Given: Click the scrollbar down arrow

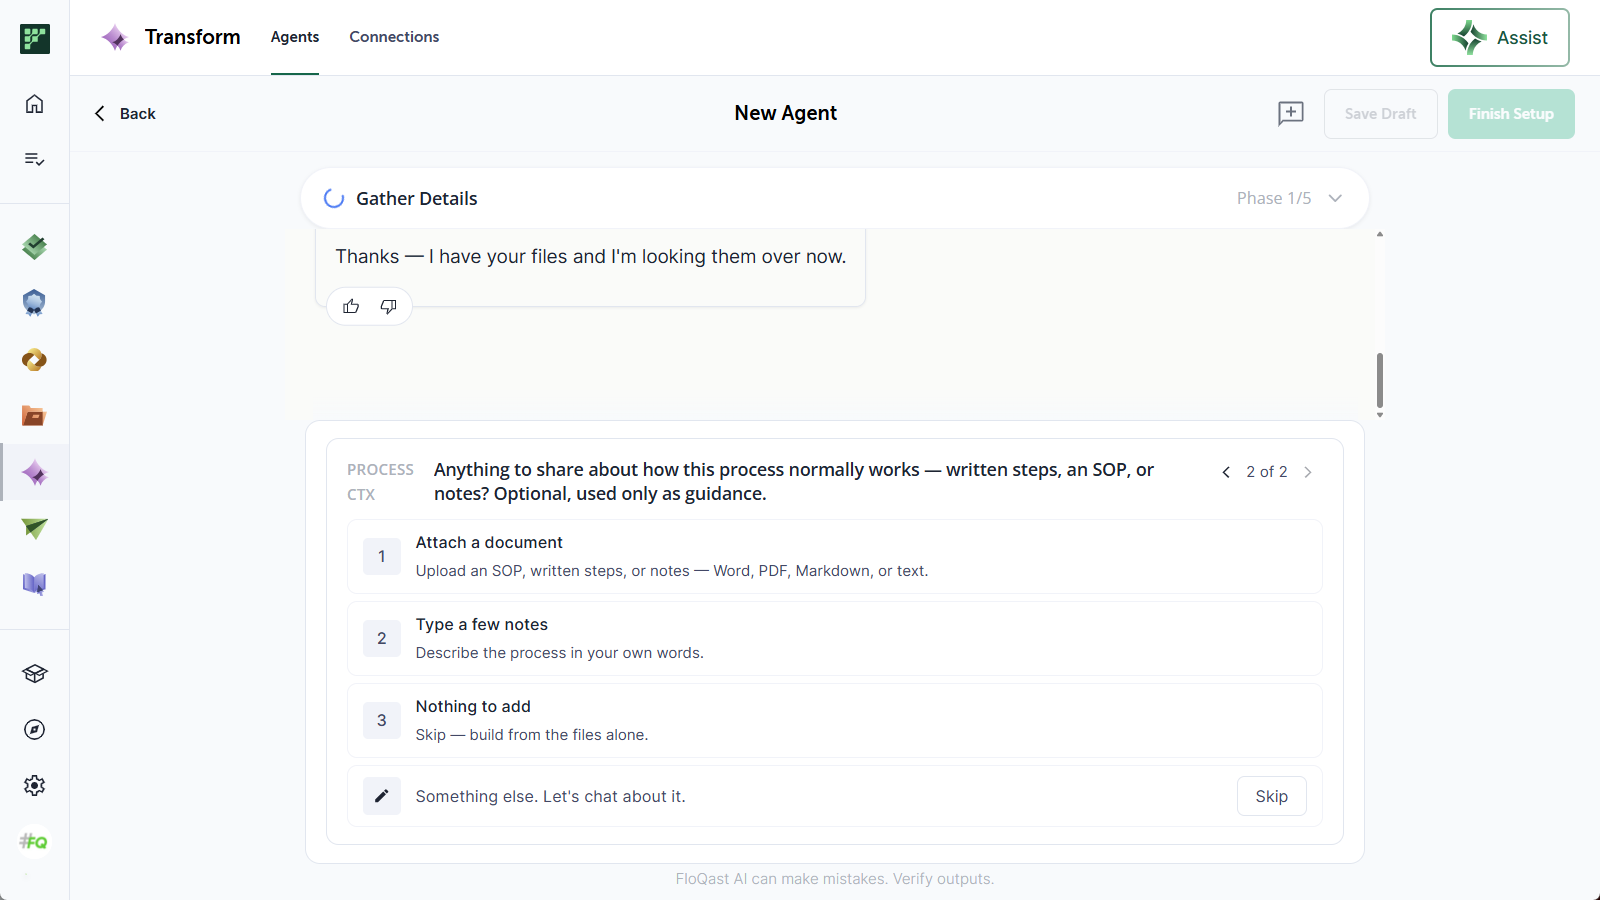Looking at the screenshot, I should (1380, 415).
